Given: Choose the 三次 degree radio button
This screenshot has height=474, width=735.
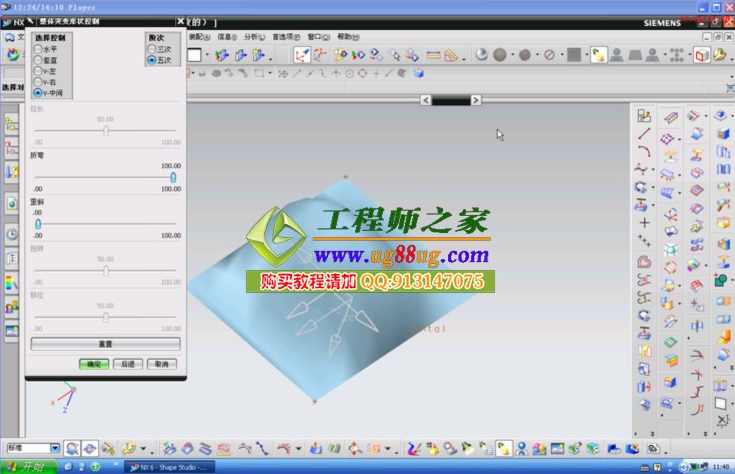Looking at the screenshot, I should [x=152, y=49].
